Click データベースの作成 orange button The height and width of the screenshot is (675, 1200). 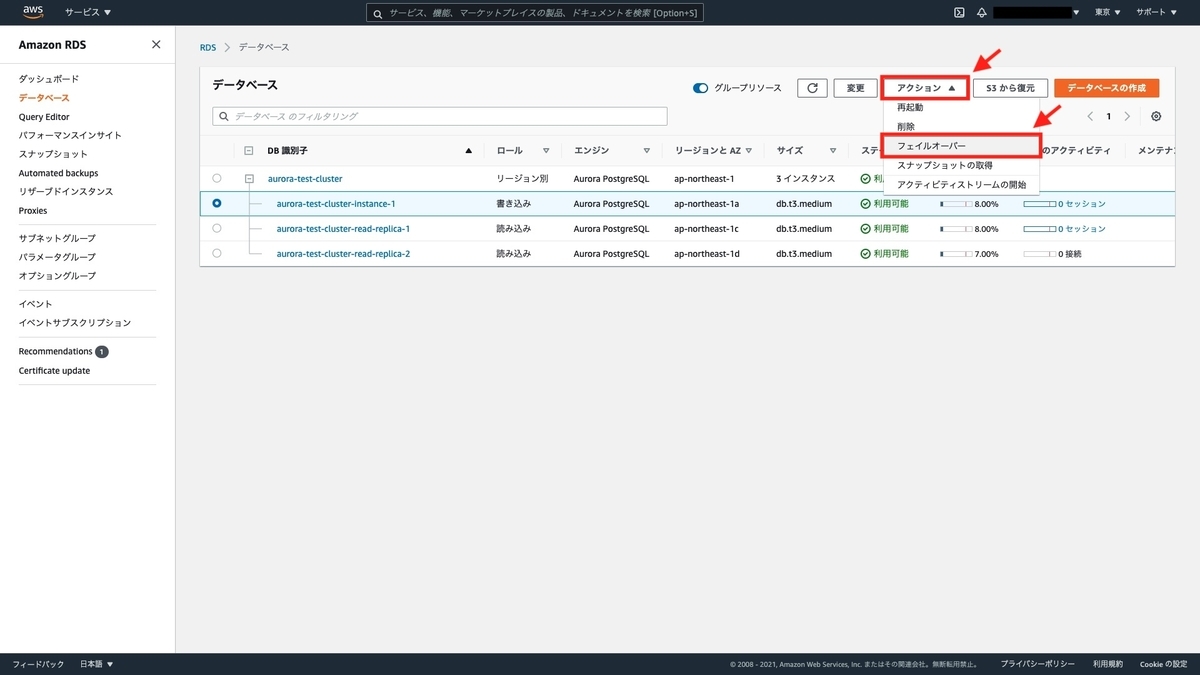(x=1106, y=88)
